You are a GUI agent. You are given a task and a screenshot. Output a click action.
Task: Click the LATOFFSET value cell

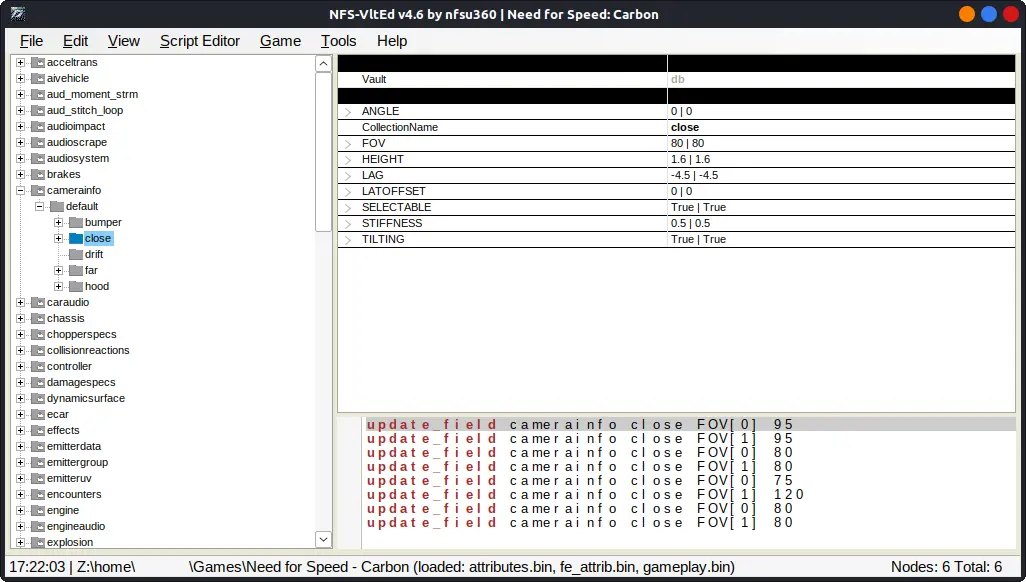click(x=841, y=191)
